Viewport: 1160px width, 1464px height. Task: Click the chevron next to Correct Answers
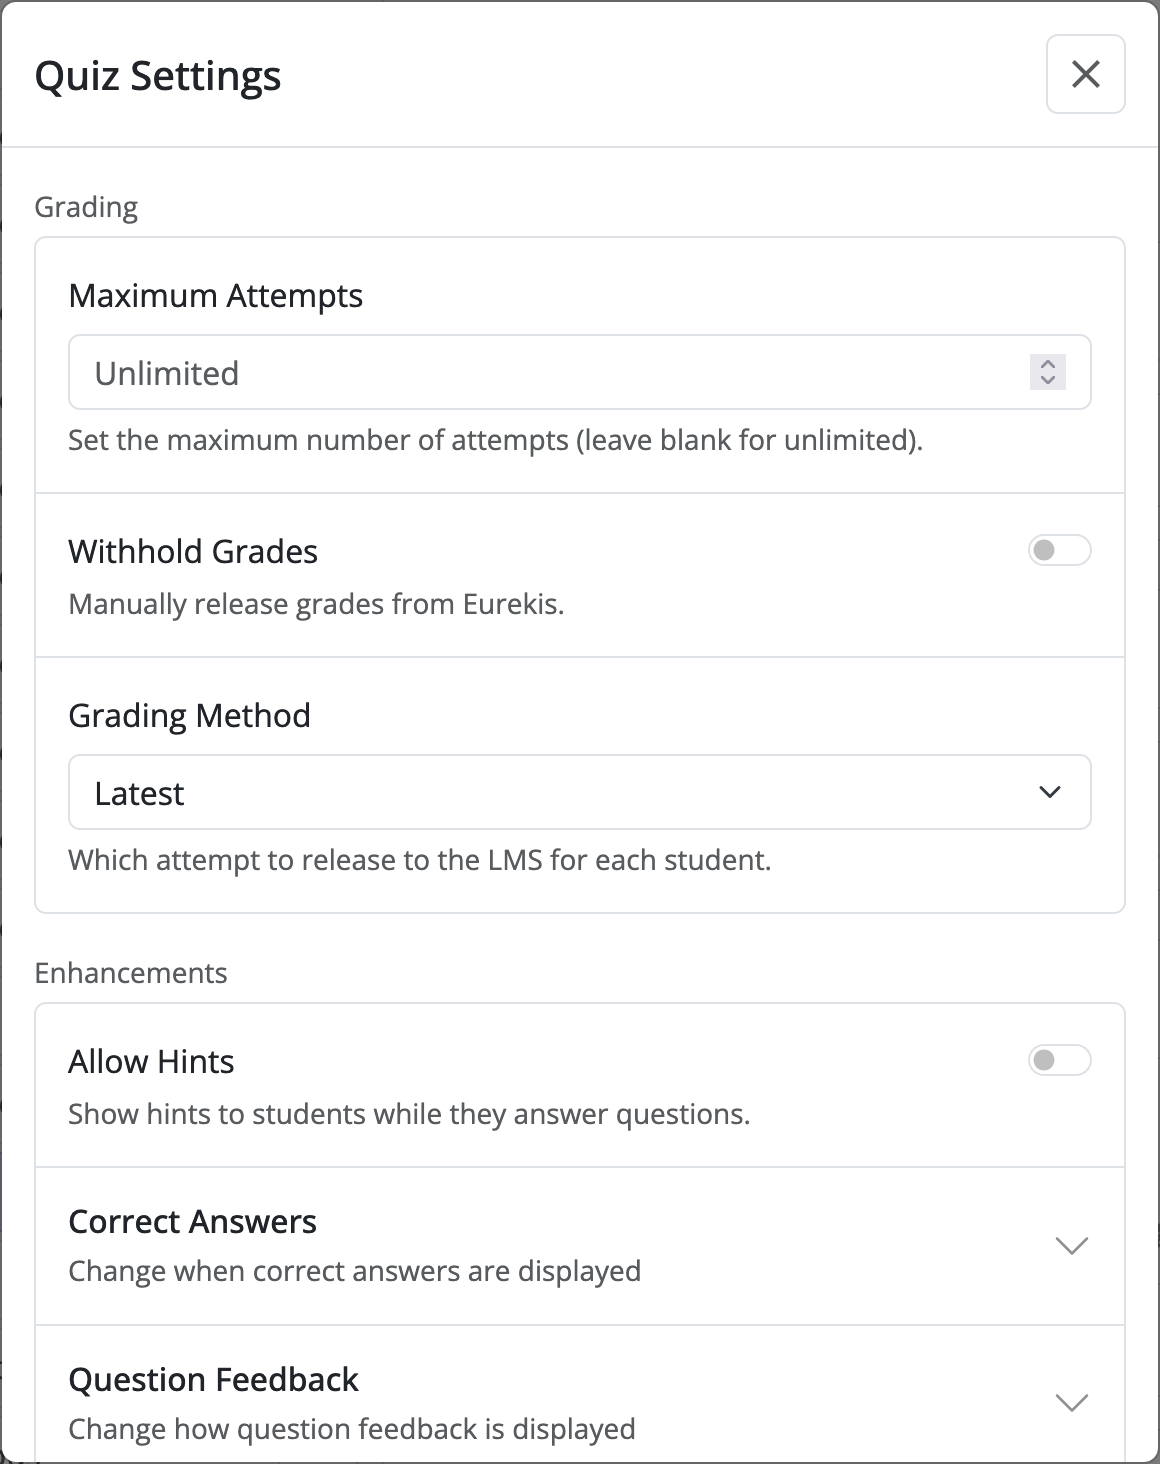1072,1245
